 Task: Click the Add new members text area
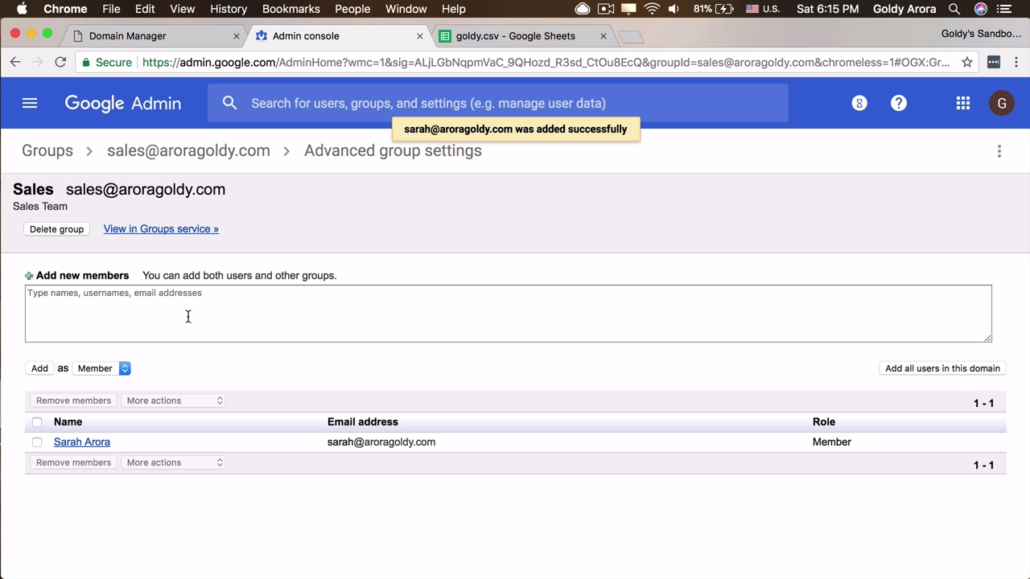point(508,313)
